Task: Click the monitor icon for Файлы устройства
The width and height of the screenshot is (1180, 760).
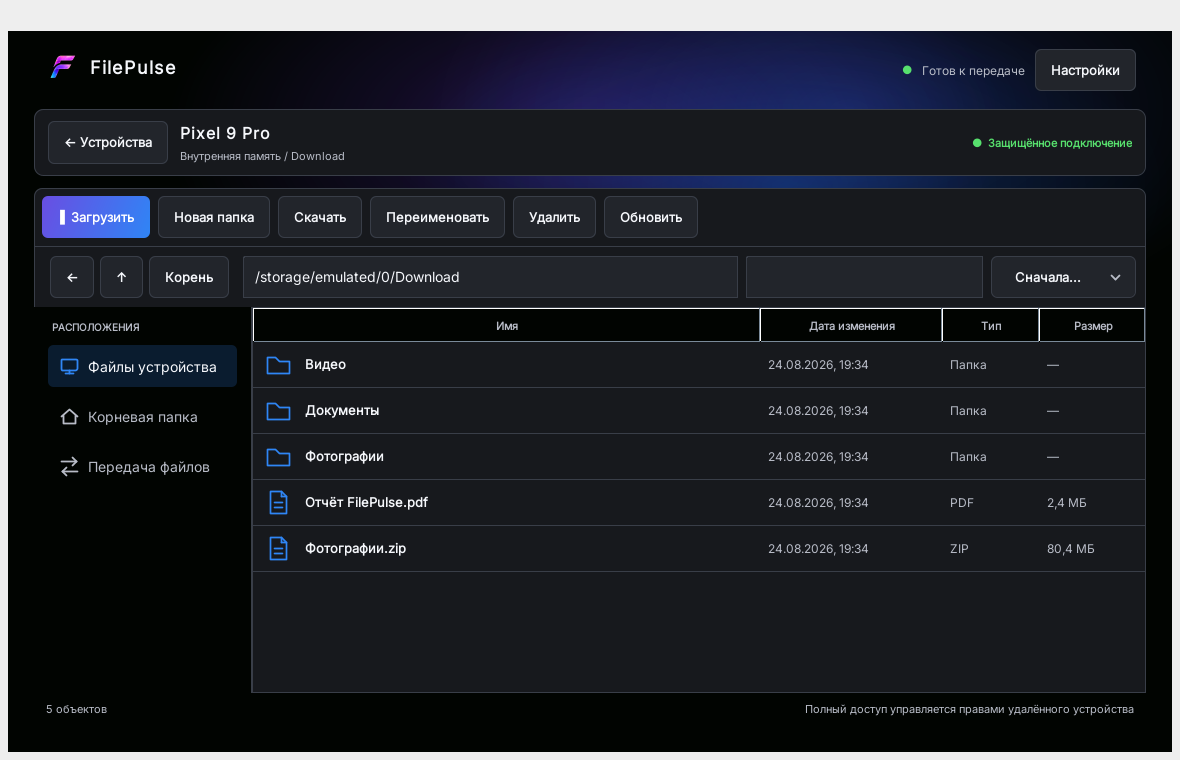Action: [69, 367]
